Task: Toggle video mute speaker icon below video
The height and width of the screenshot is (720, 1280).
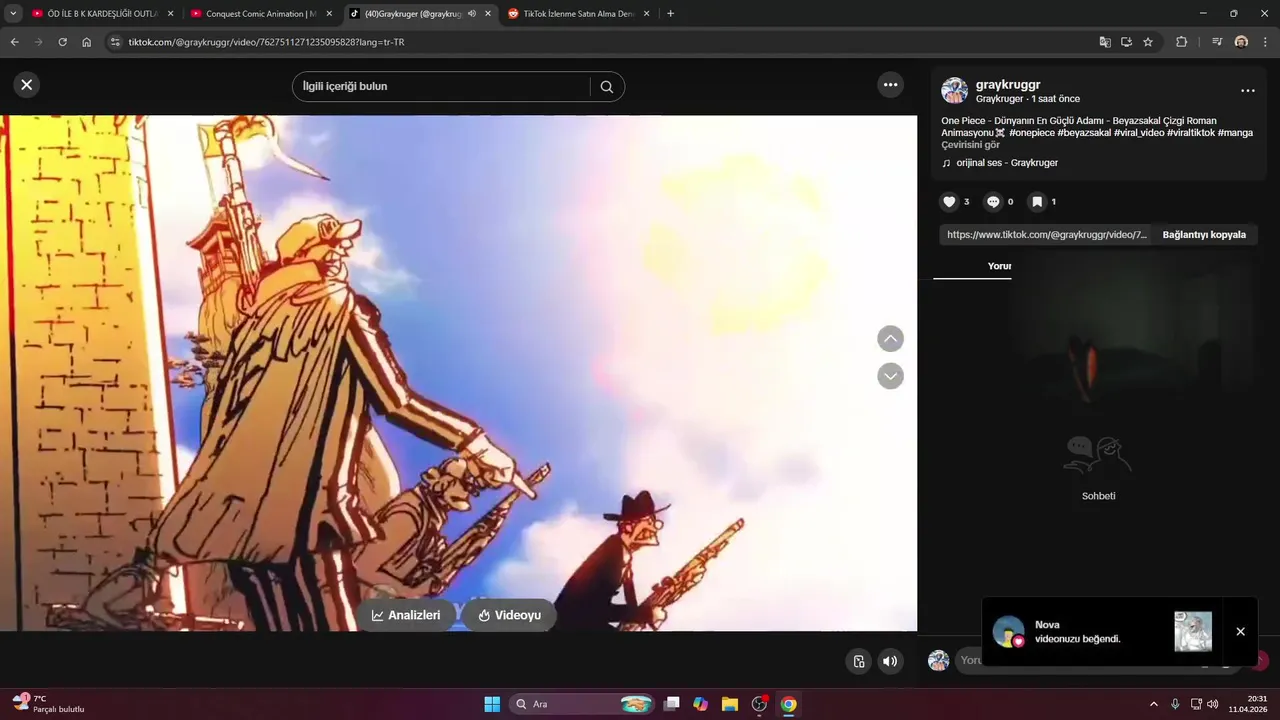Action: [890, 661]
